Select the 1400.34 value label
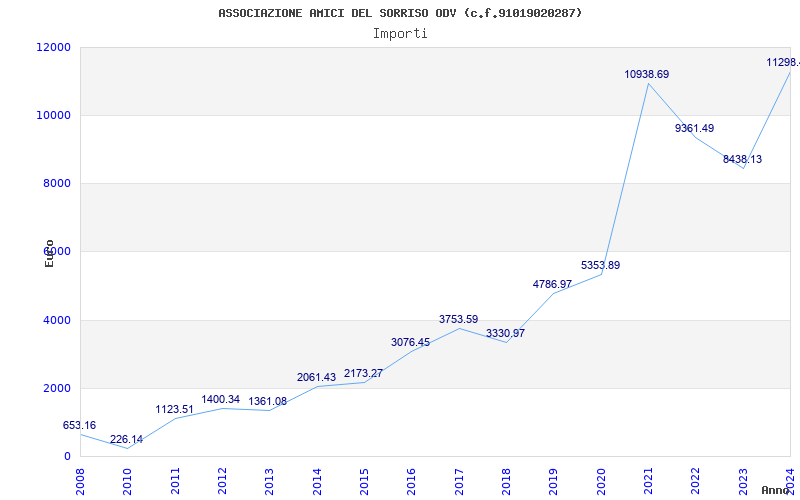The image size is (800, 500). click(220, 400)
